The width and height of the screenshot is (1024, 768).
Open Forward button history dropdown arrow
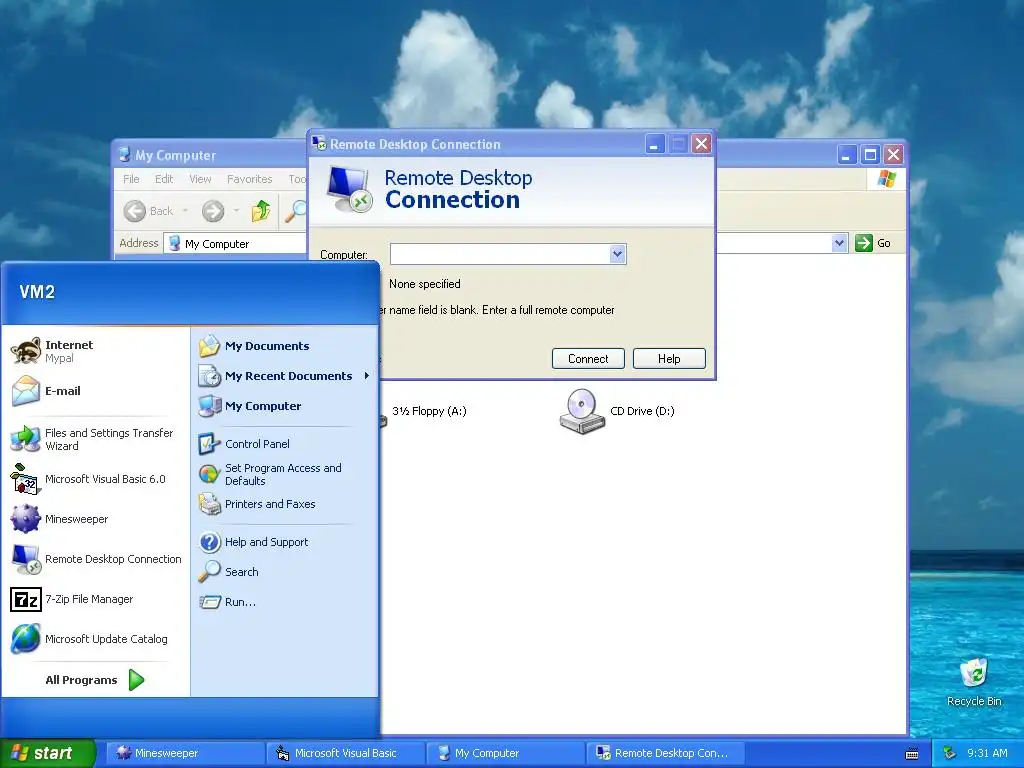point(236,211)
